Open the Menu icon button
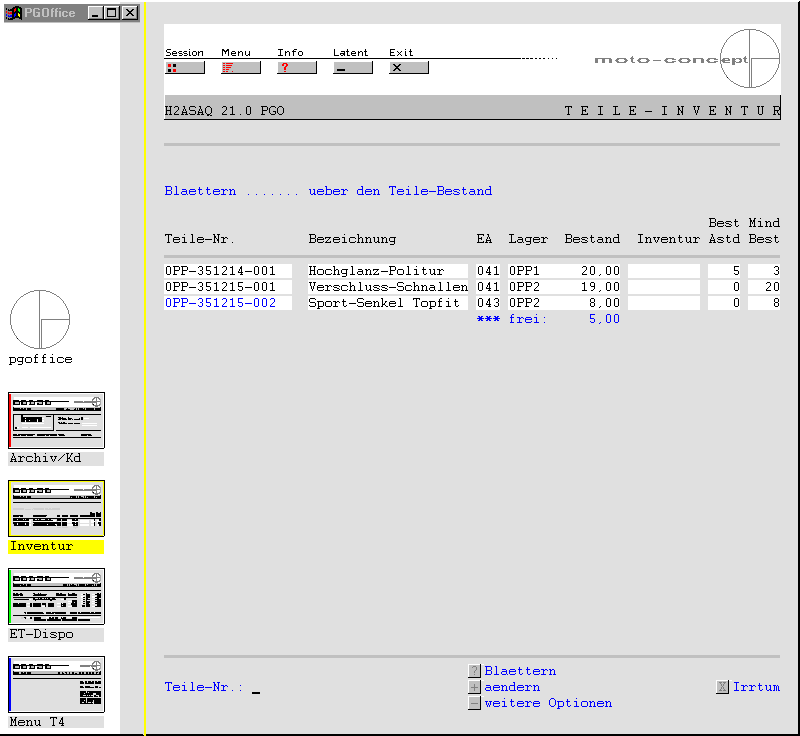The height and width of the screenshot is (736, 800). point(240,68)
